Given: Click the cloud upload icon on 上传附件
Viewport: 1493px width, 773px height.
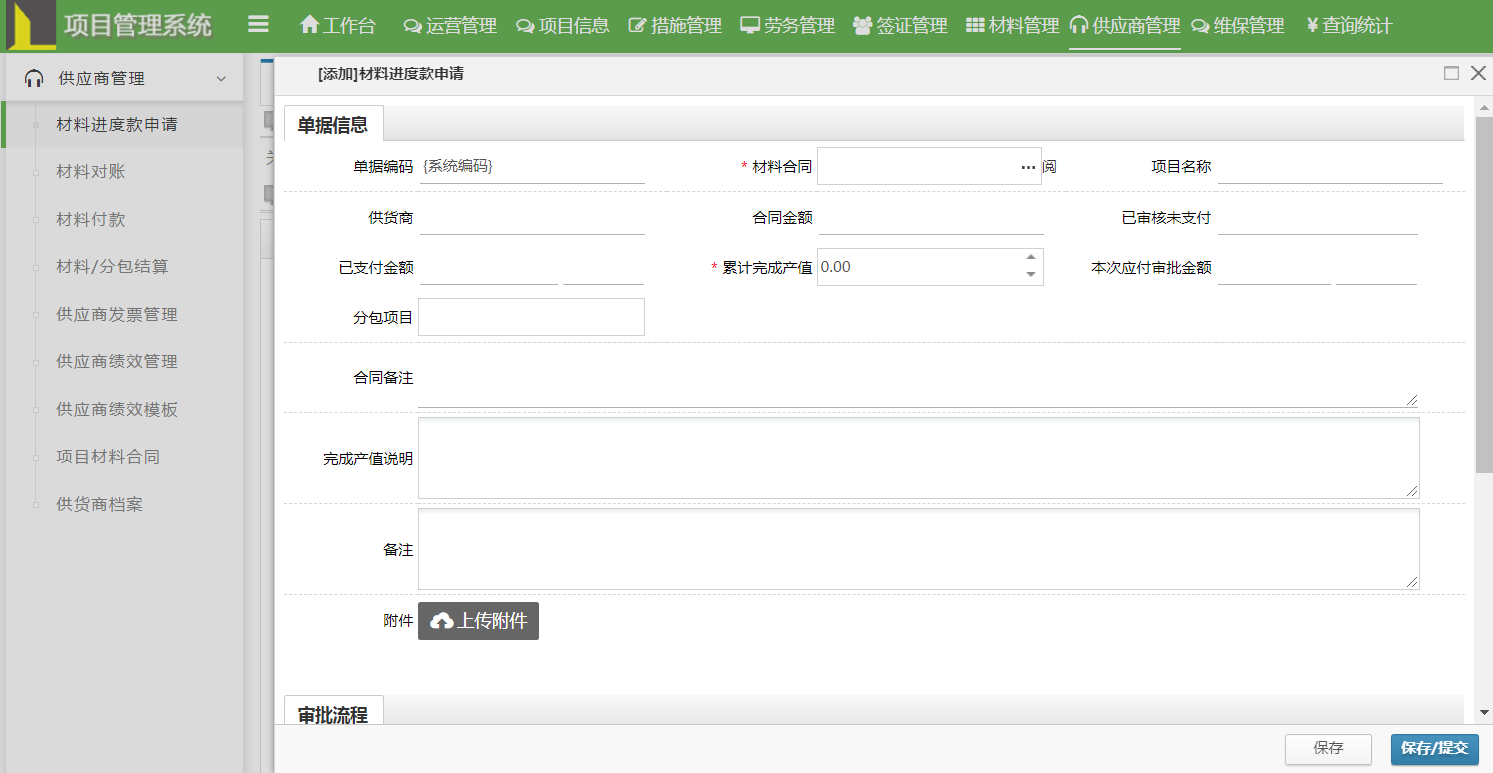Looking at the screenshot, I should [x=441, y=621].
